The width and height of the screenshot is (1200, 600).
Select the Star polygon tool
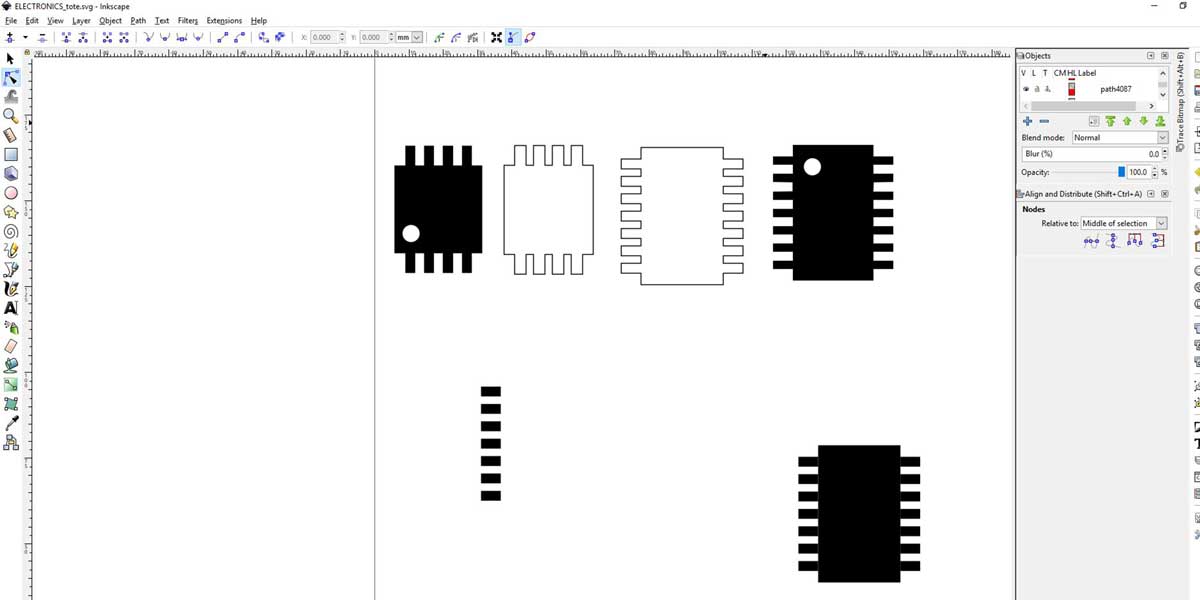click(x=11, y=212)
